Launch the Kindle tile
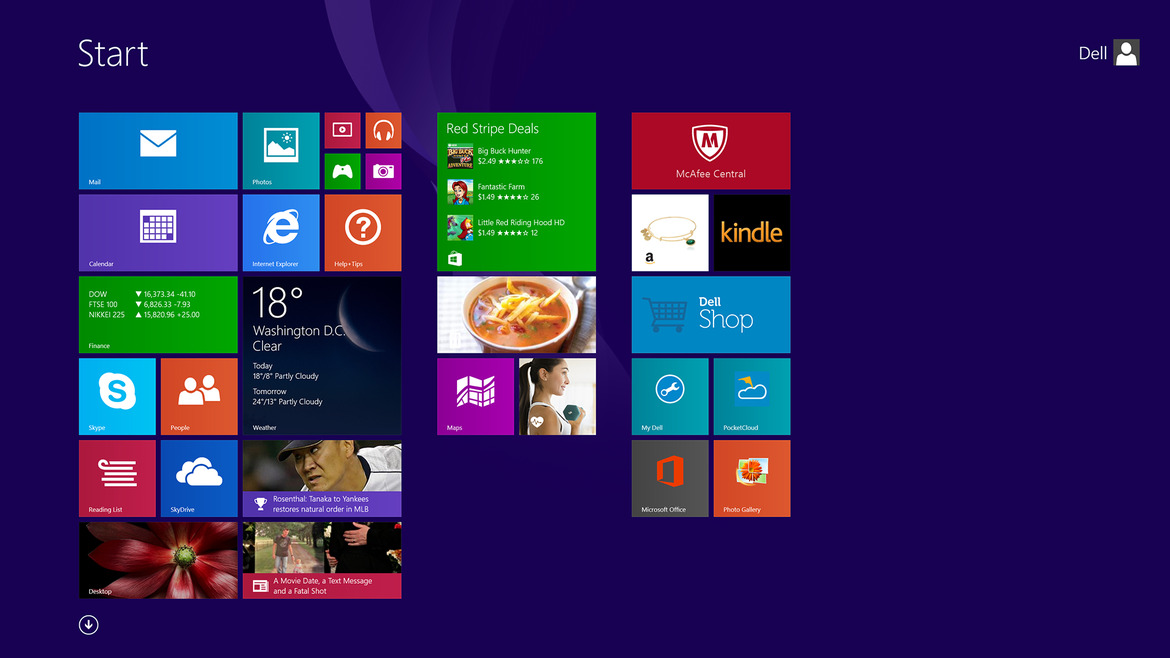 coord(752,233)
